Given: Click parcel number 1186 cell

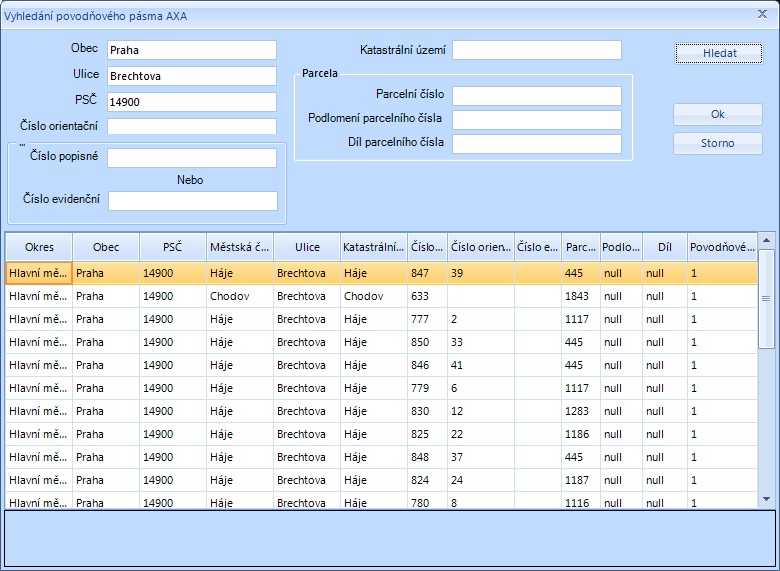Looking at the screenshot, I should [x=581, y=434].
